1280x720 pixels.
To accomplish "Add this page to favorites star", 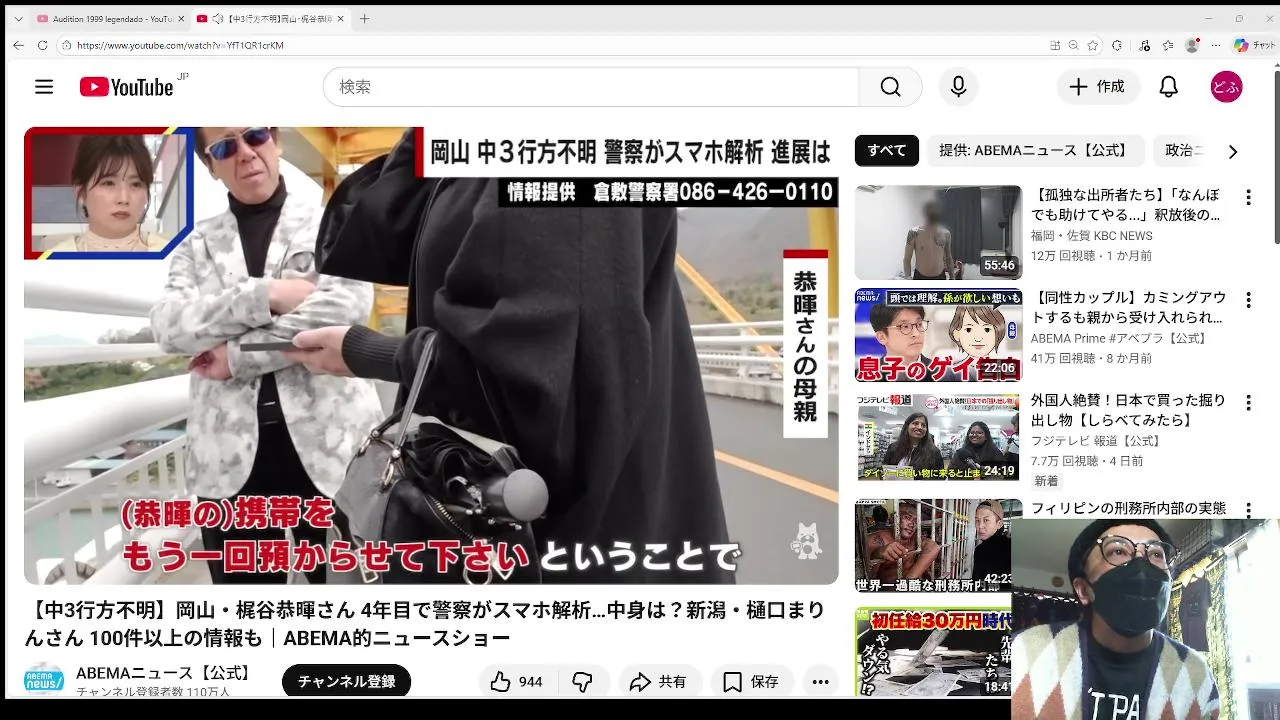I will click(x=1093, y=45).
